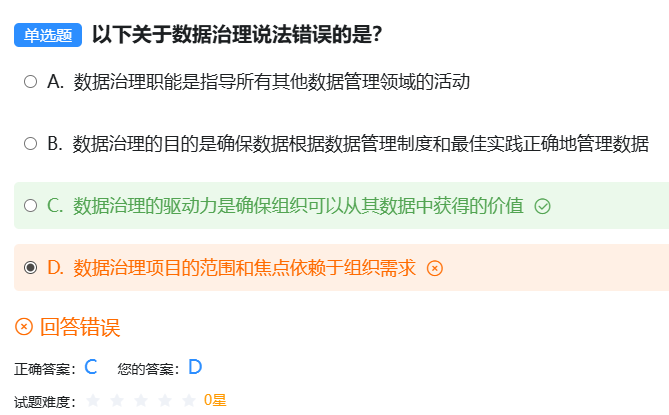Click the second difficulty star

[x=117, y=400]
